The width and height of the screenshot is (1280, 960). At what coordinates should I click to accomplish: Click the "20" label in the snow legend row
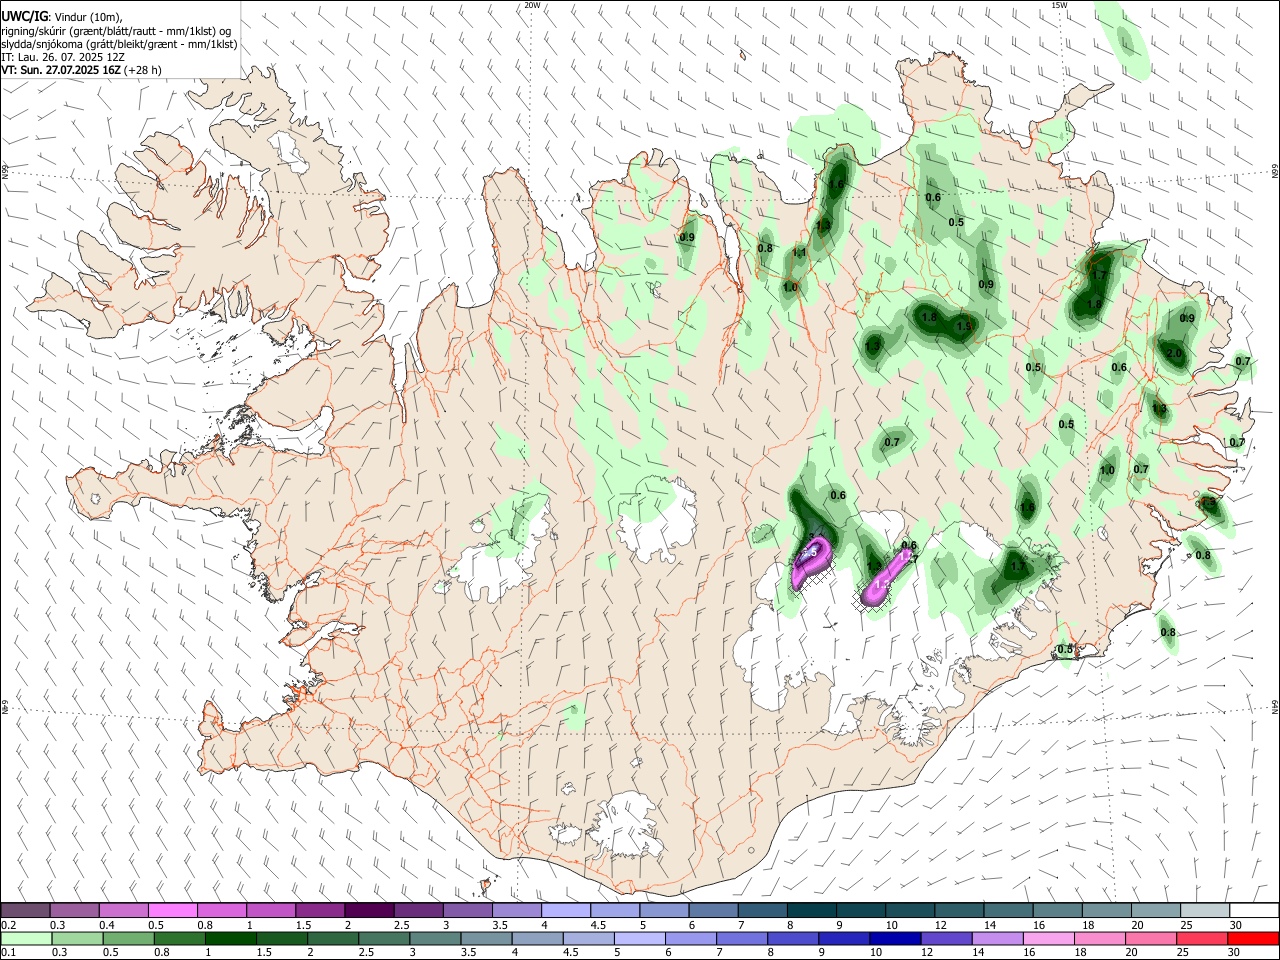click(1138, 925)
